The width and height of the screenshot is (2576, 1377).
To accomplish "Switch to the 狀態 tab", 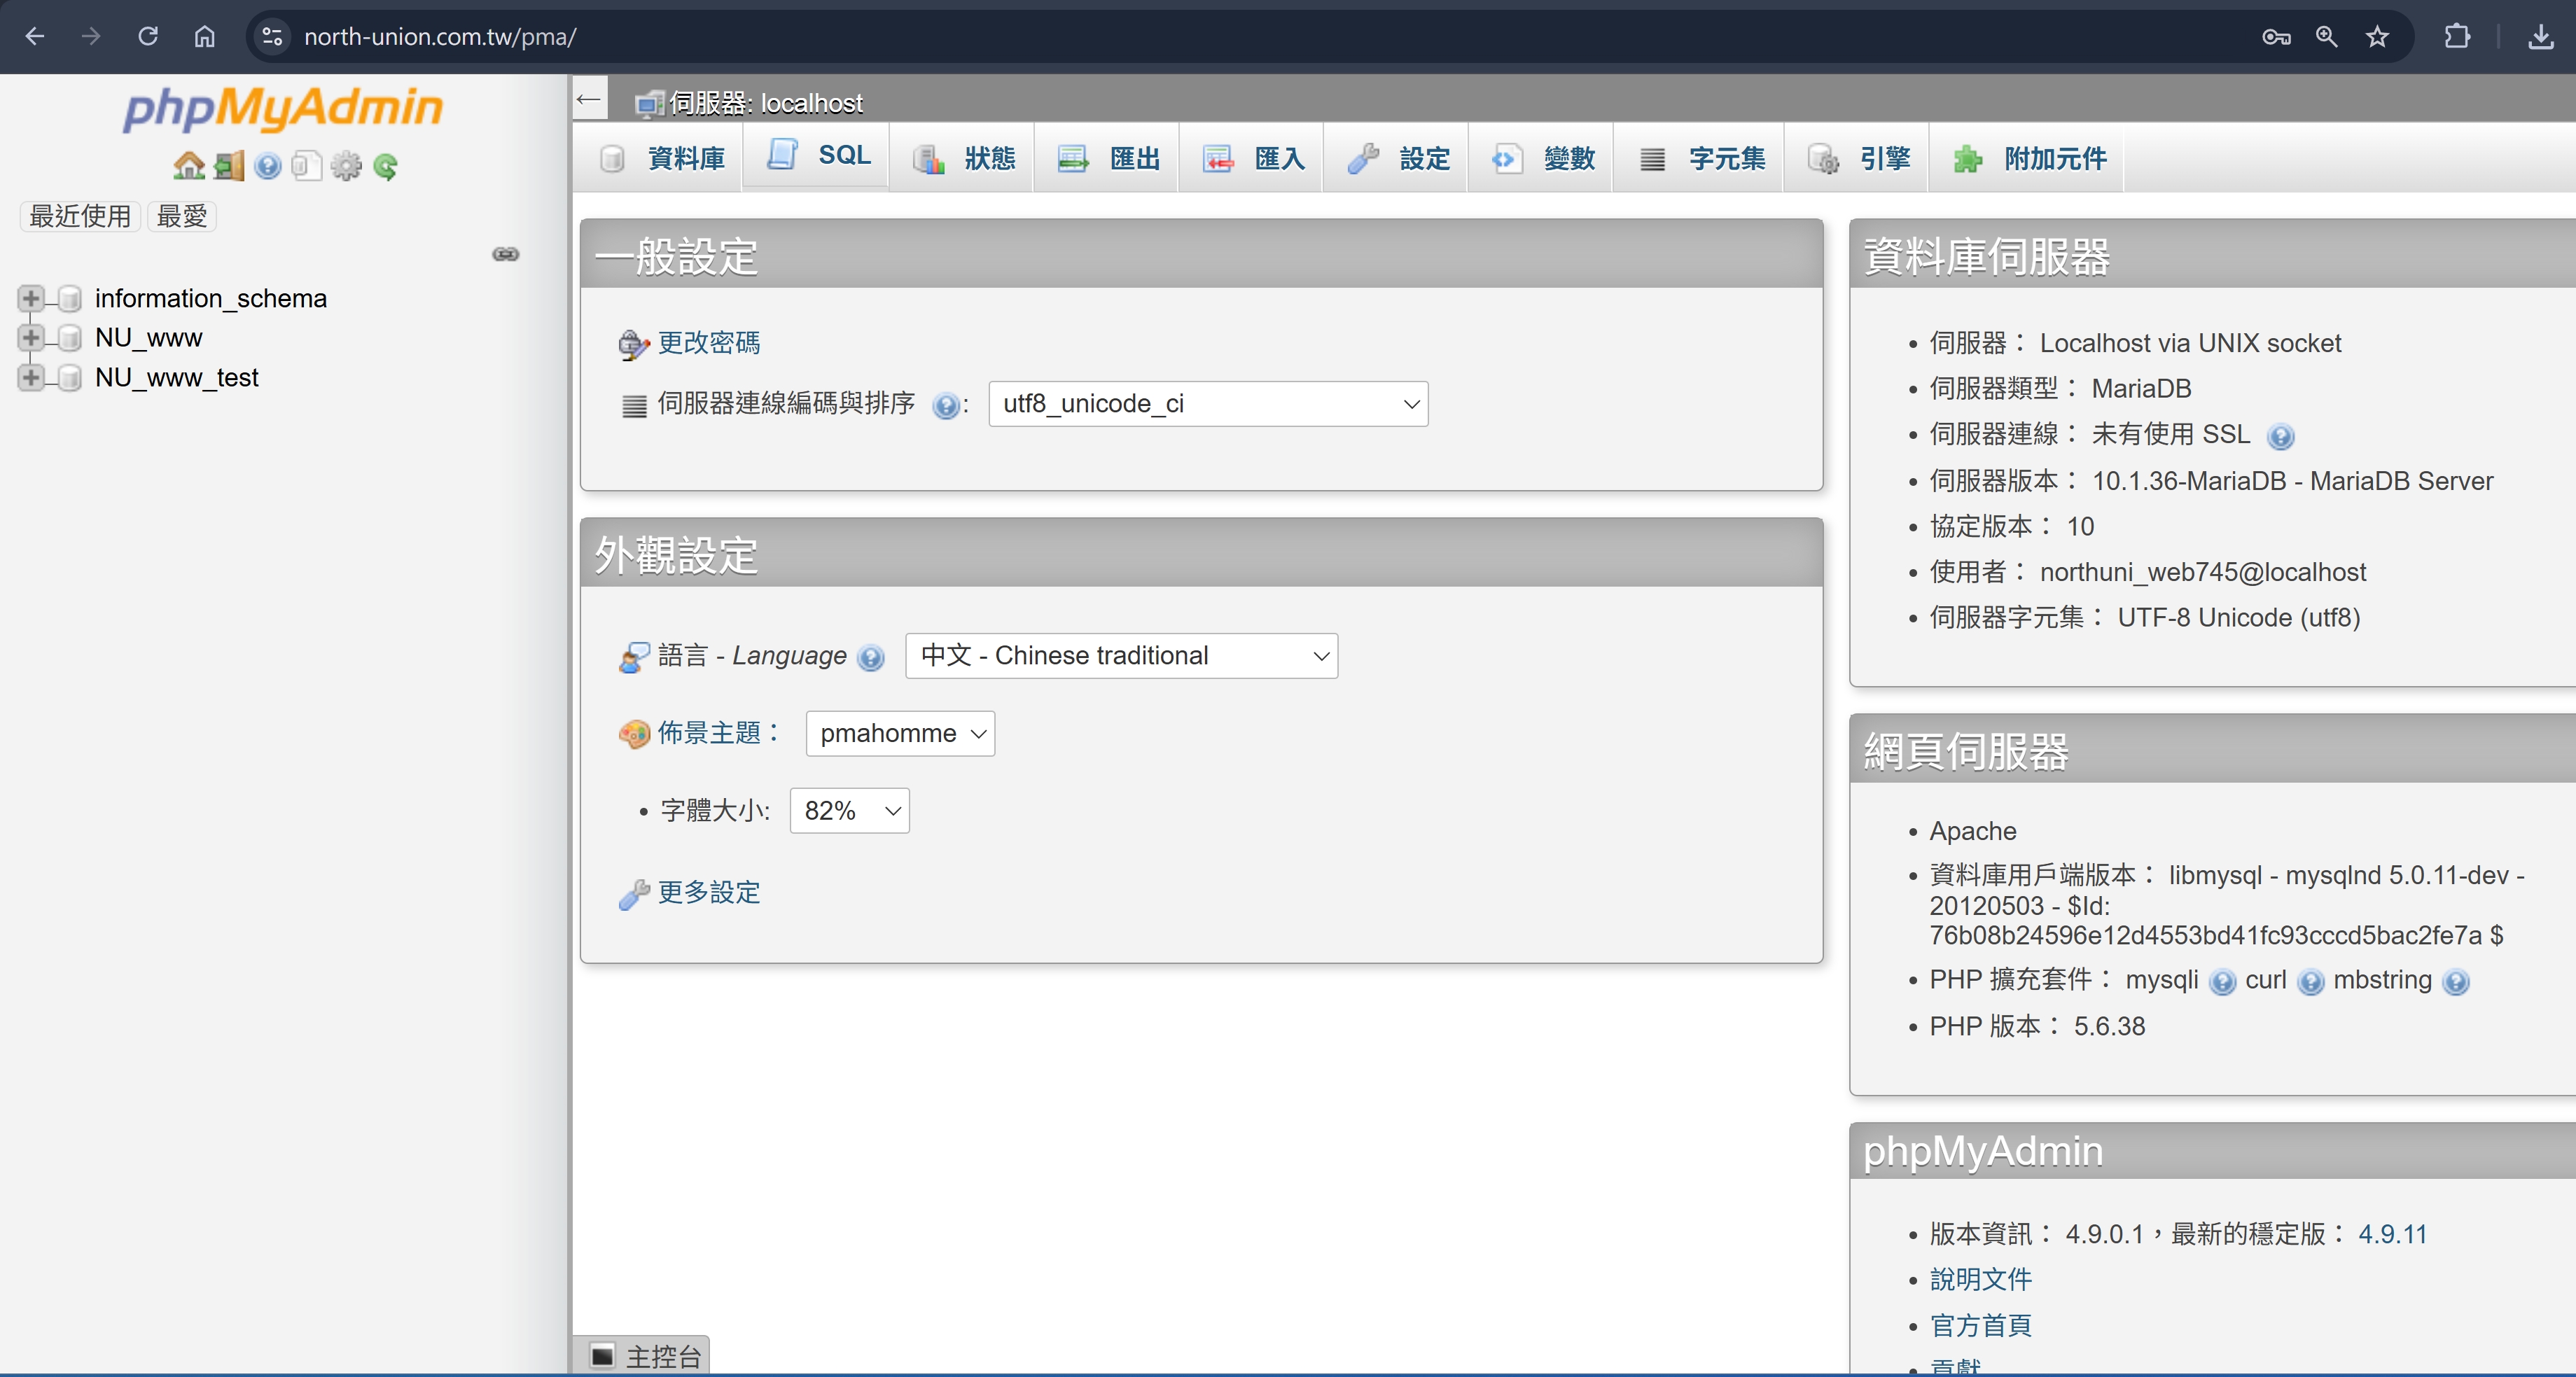I will point(963,158).
